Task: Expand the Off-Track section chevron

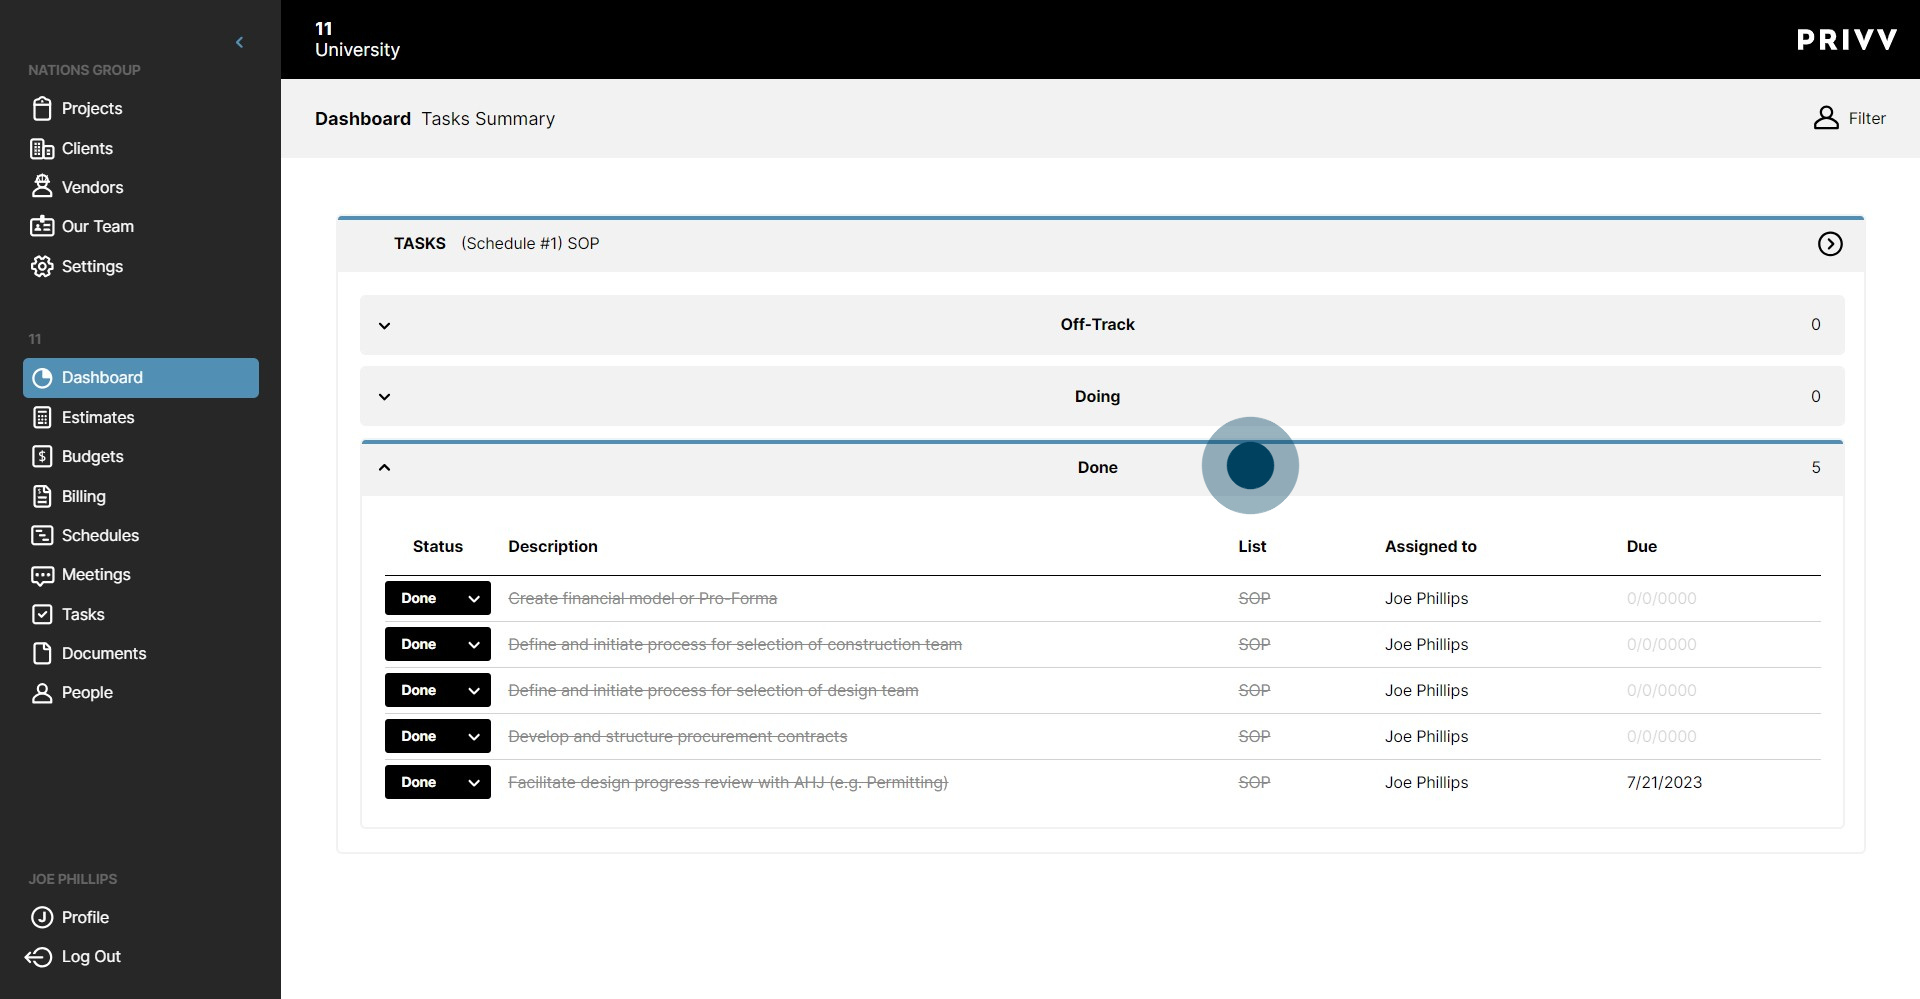Action: [384, 325]
